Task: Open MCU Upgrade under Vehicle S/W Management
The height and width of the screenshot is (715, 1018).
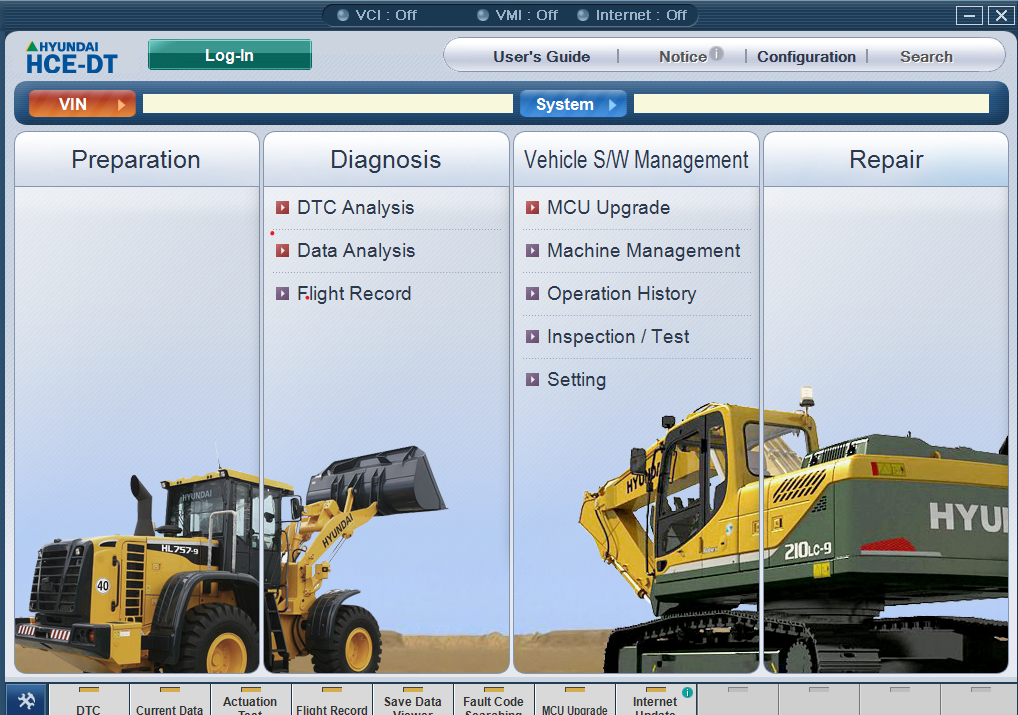Action: [608, 208]
